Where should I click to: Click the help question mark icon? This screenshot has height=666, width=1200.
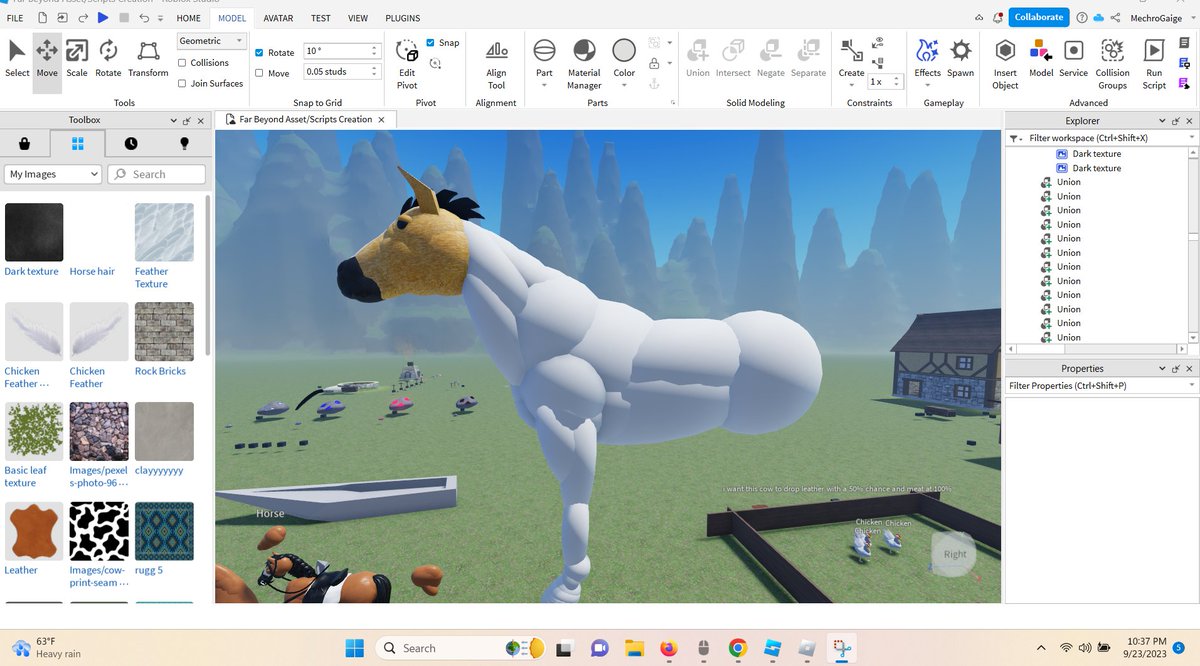coord(1082,18)
